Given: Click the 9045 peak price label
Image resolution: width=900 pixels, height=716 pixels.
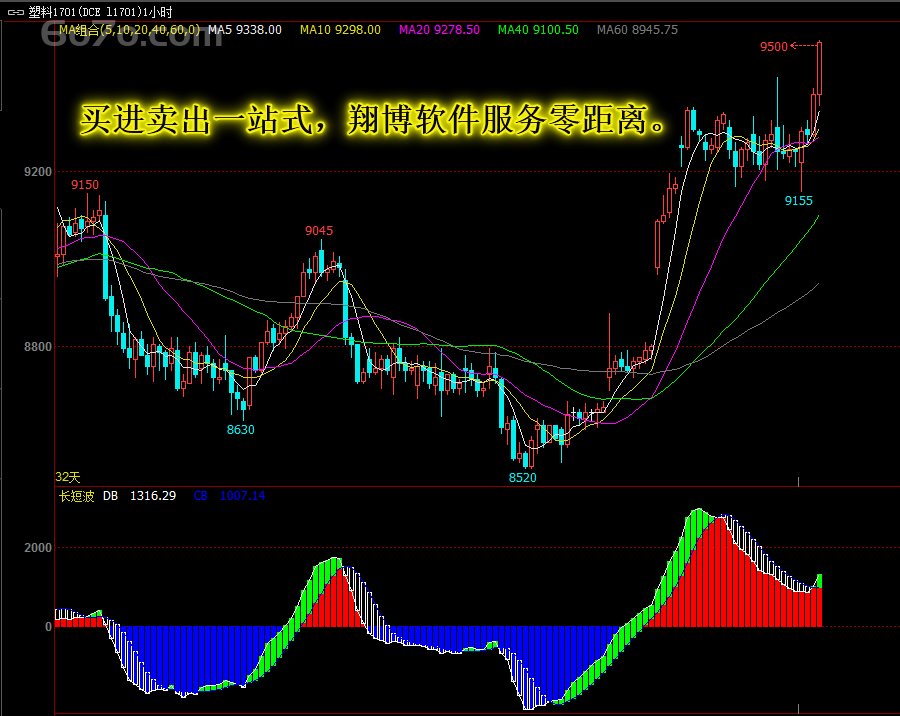Looking at the screenshot, I should (319, 230).
